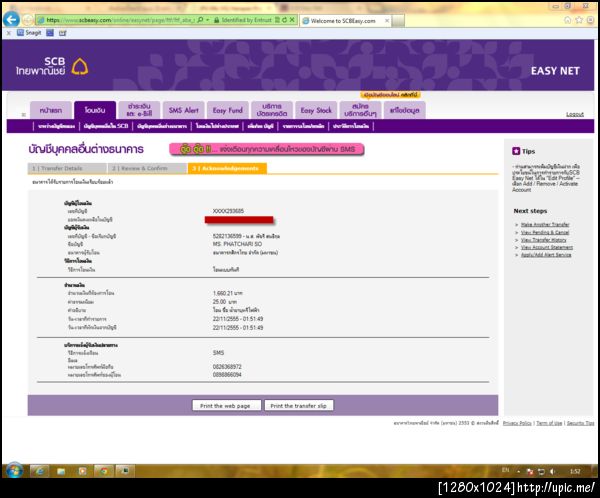Viewport: 600px width, 498px height.
Task: Click the SCB accounts submenu item
Action: (106, 126)
